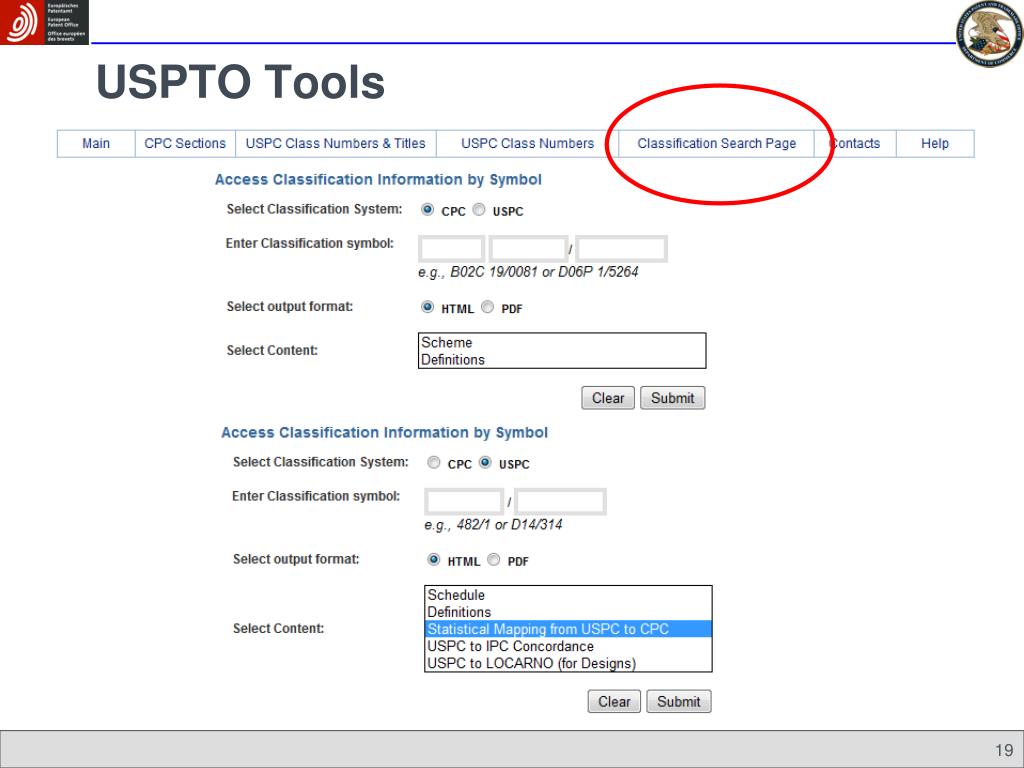Select USPC radio in upper form
Viewport: 1024px width, 768px height.
(x=479, y=210)
